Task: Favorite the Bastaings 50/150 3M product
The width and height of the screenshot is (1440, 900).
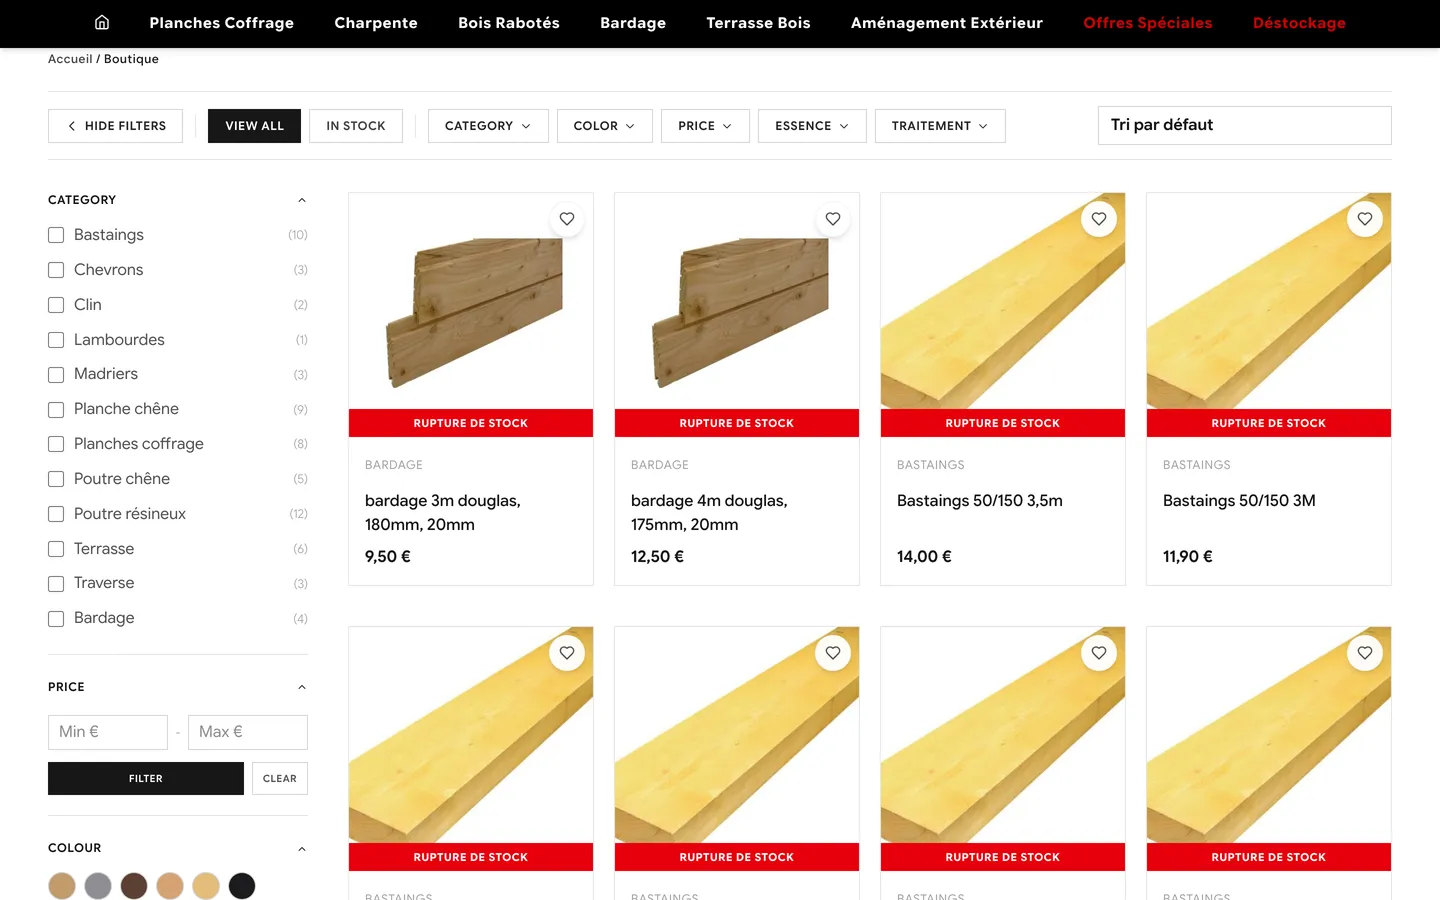Action: click(x=1365, y=219)
